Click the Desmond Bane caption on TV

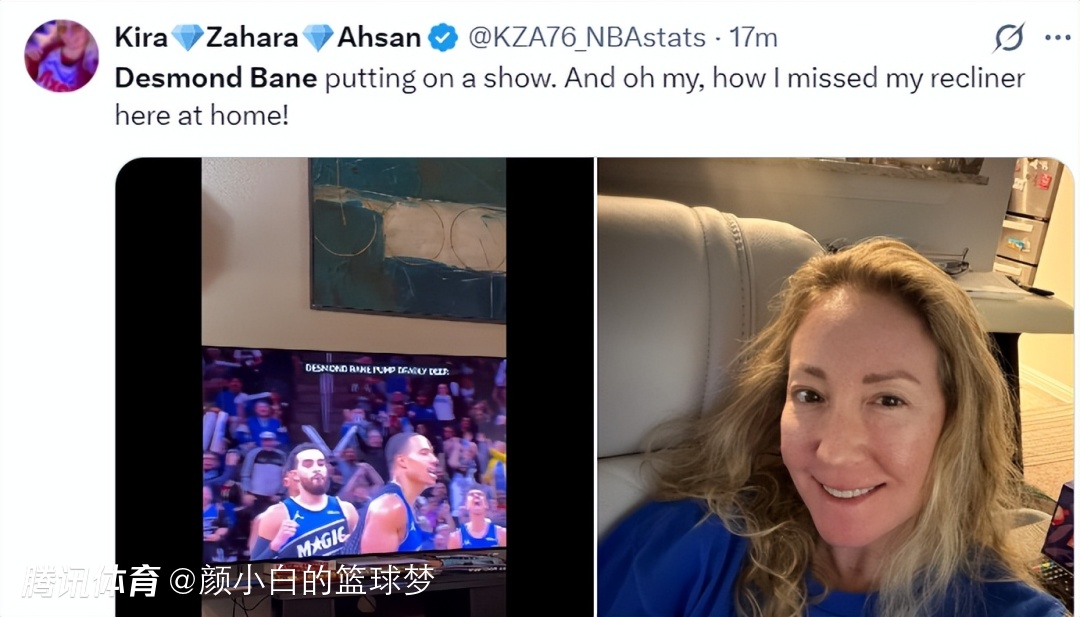point(377,369)
